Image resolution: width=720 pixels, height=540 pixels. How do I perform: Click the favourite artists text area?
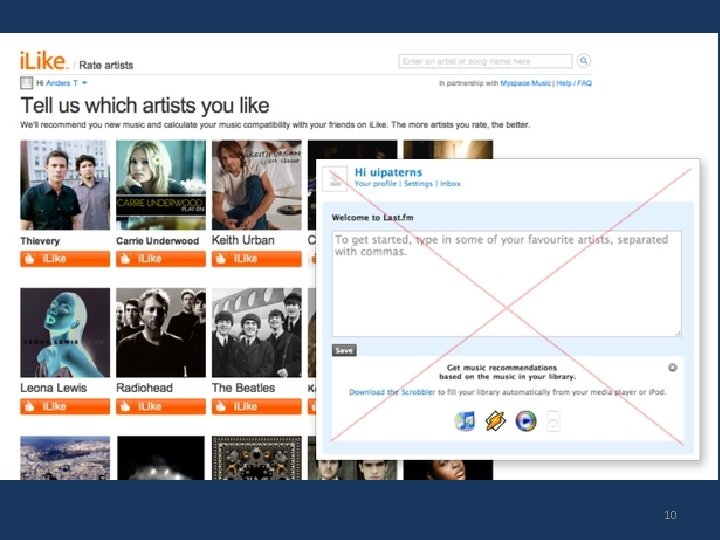point(506,284)
